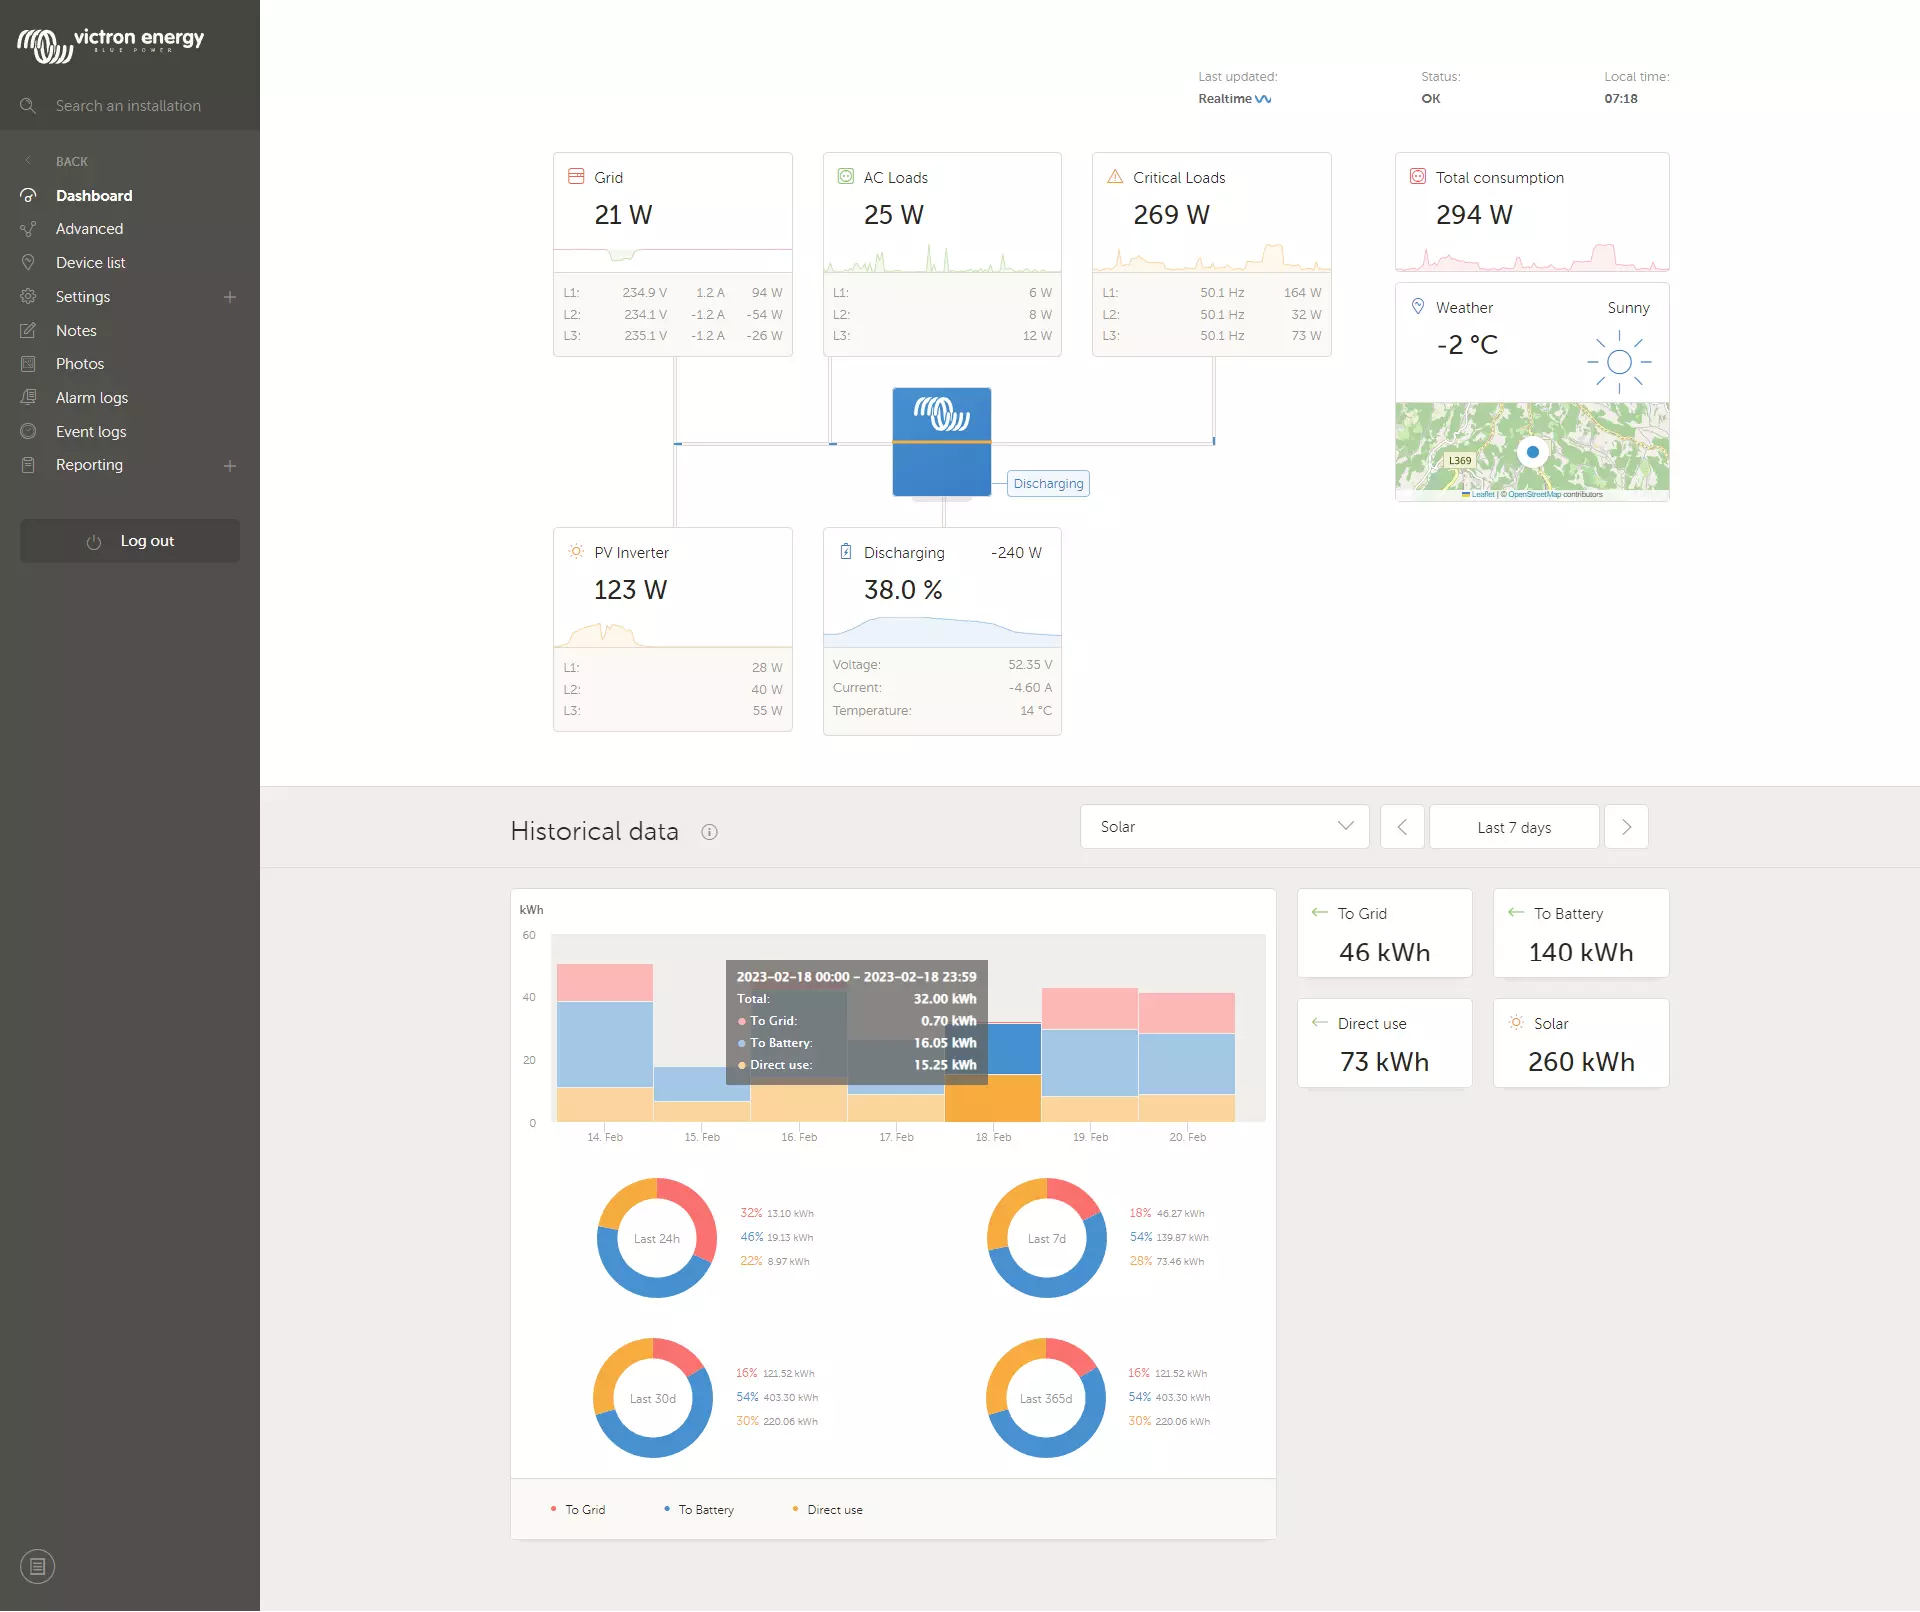The width and height of the screenshot is (1920, 1612).
Task: Click the Historical data info icon
Action: (x=709, y=832)
